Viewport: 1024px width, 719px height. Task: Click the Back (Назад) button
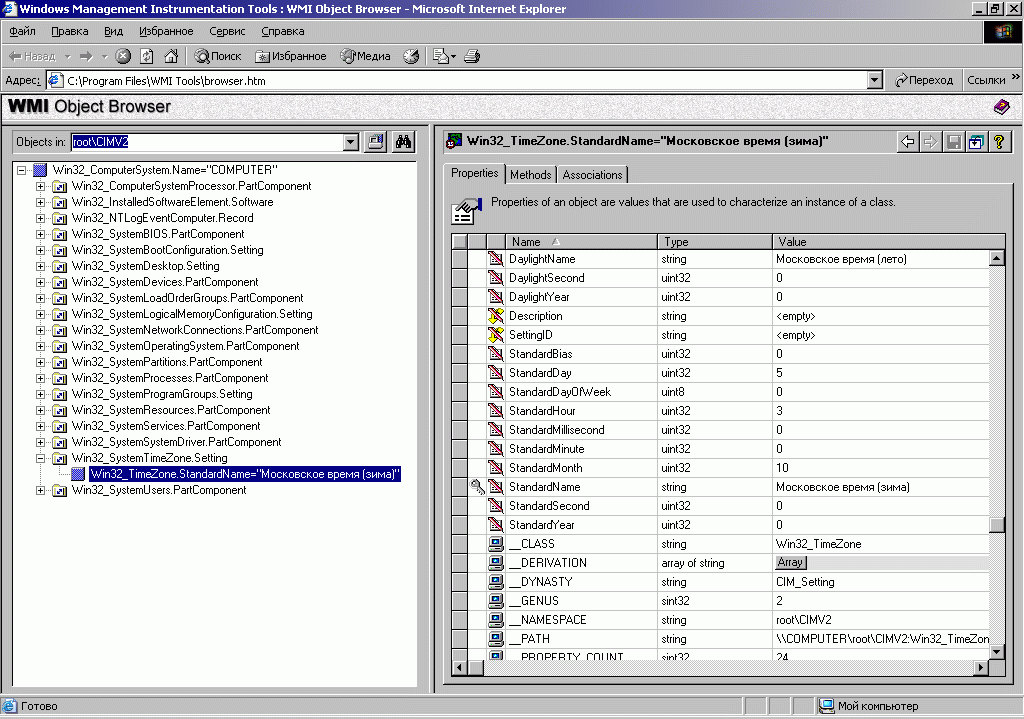click(33, 56)
